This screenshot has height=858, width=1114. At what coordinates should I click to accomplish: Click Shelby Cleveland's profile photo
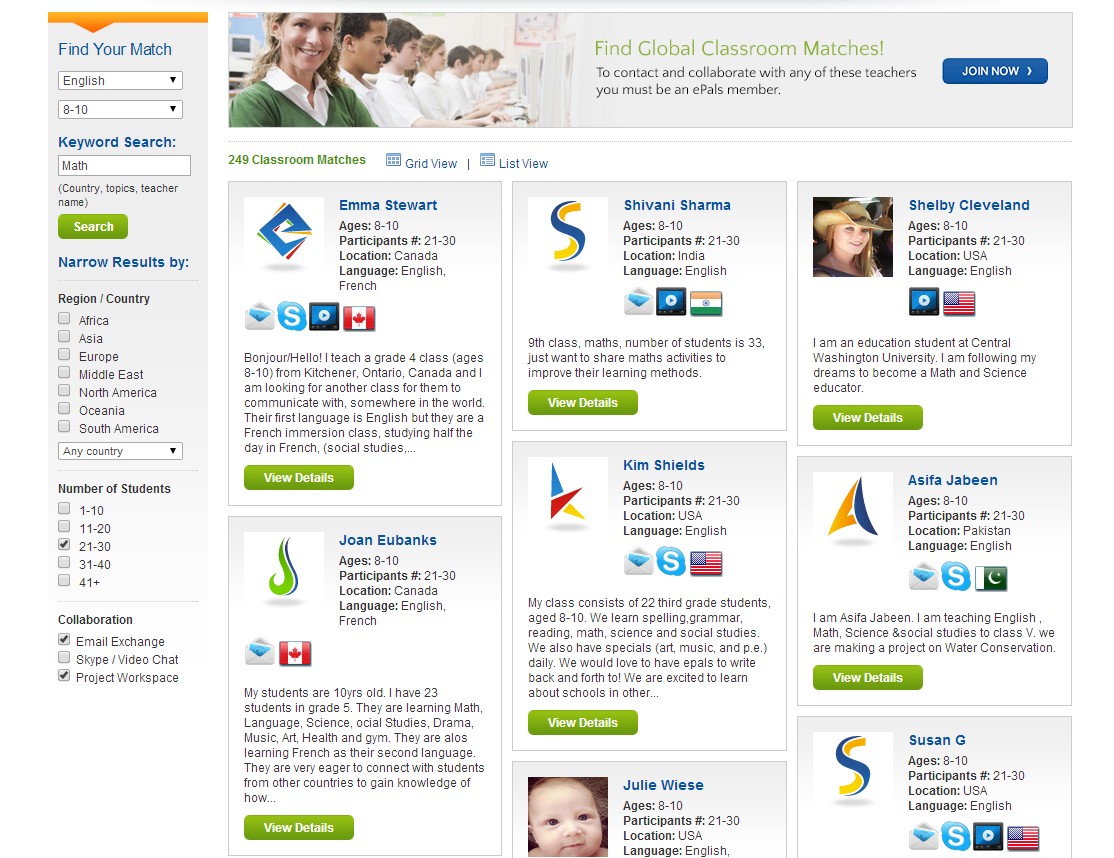pos(853,237)
